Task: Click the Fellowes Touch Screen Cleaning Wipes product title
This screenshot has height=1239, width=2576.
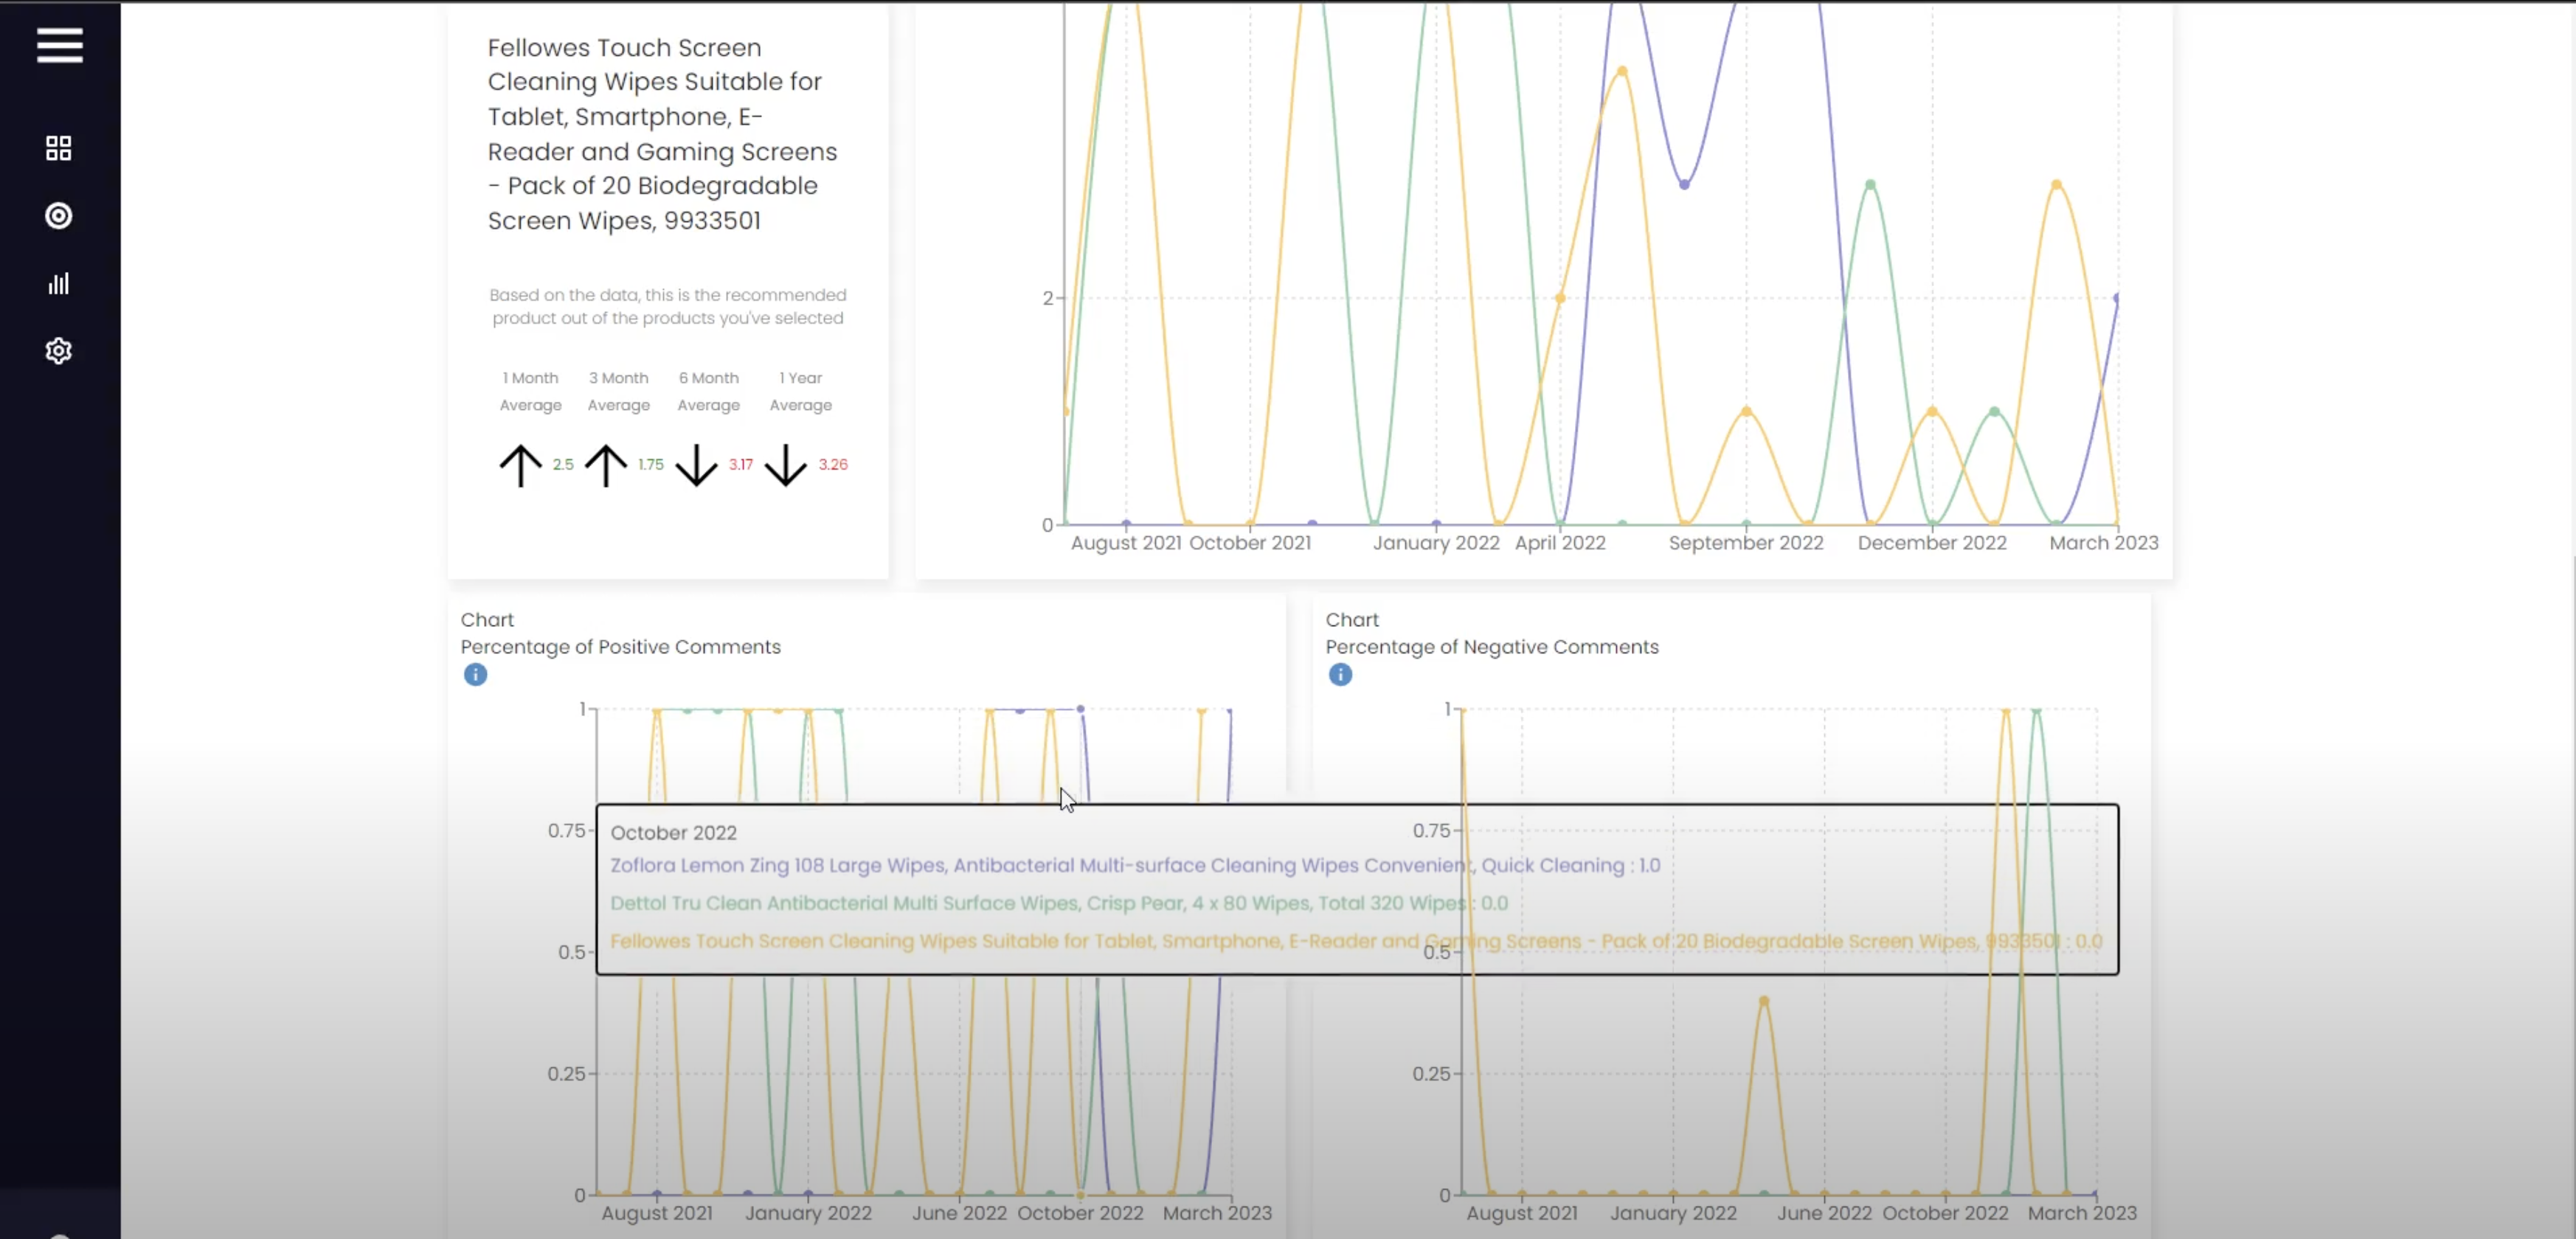Action: (663, 134)
